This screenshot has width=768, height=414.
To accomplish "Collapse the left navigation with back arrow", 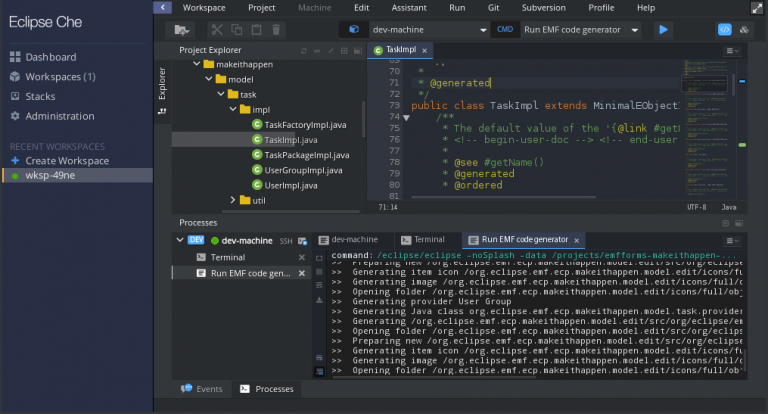I will tap(162, 7).
